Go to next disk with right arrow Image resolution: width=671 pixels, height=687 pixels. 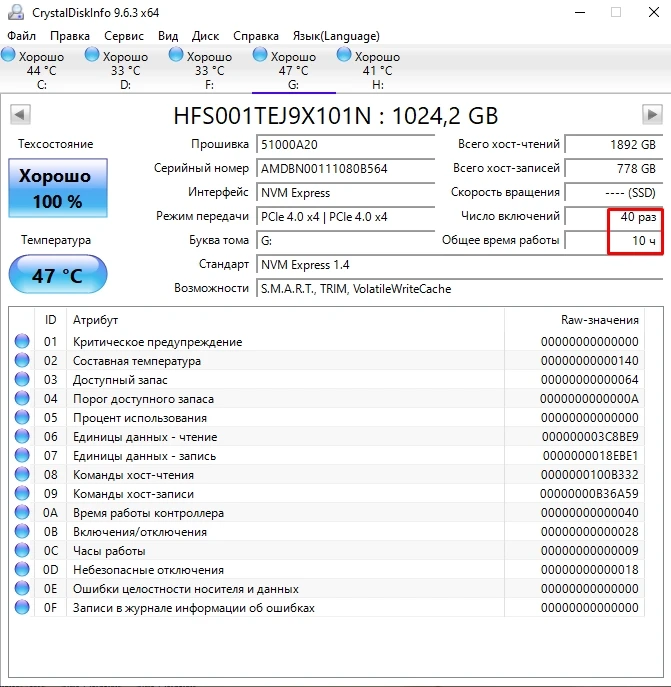652,115
